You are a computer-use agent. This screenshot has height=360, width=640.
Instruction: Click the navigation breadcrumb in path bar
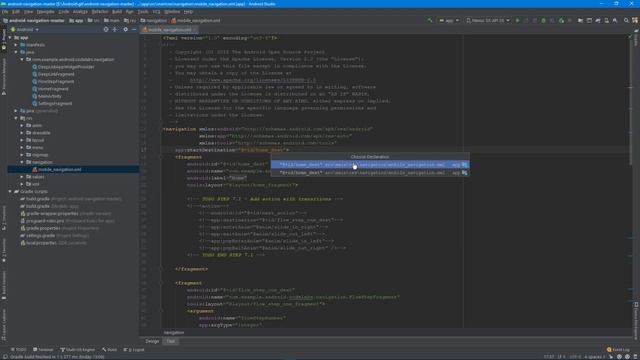coord(153,20)
